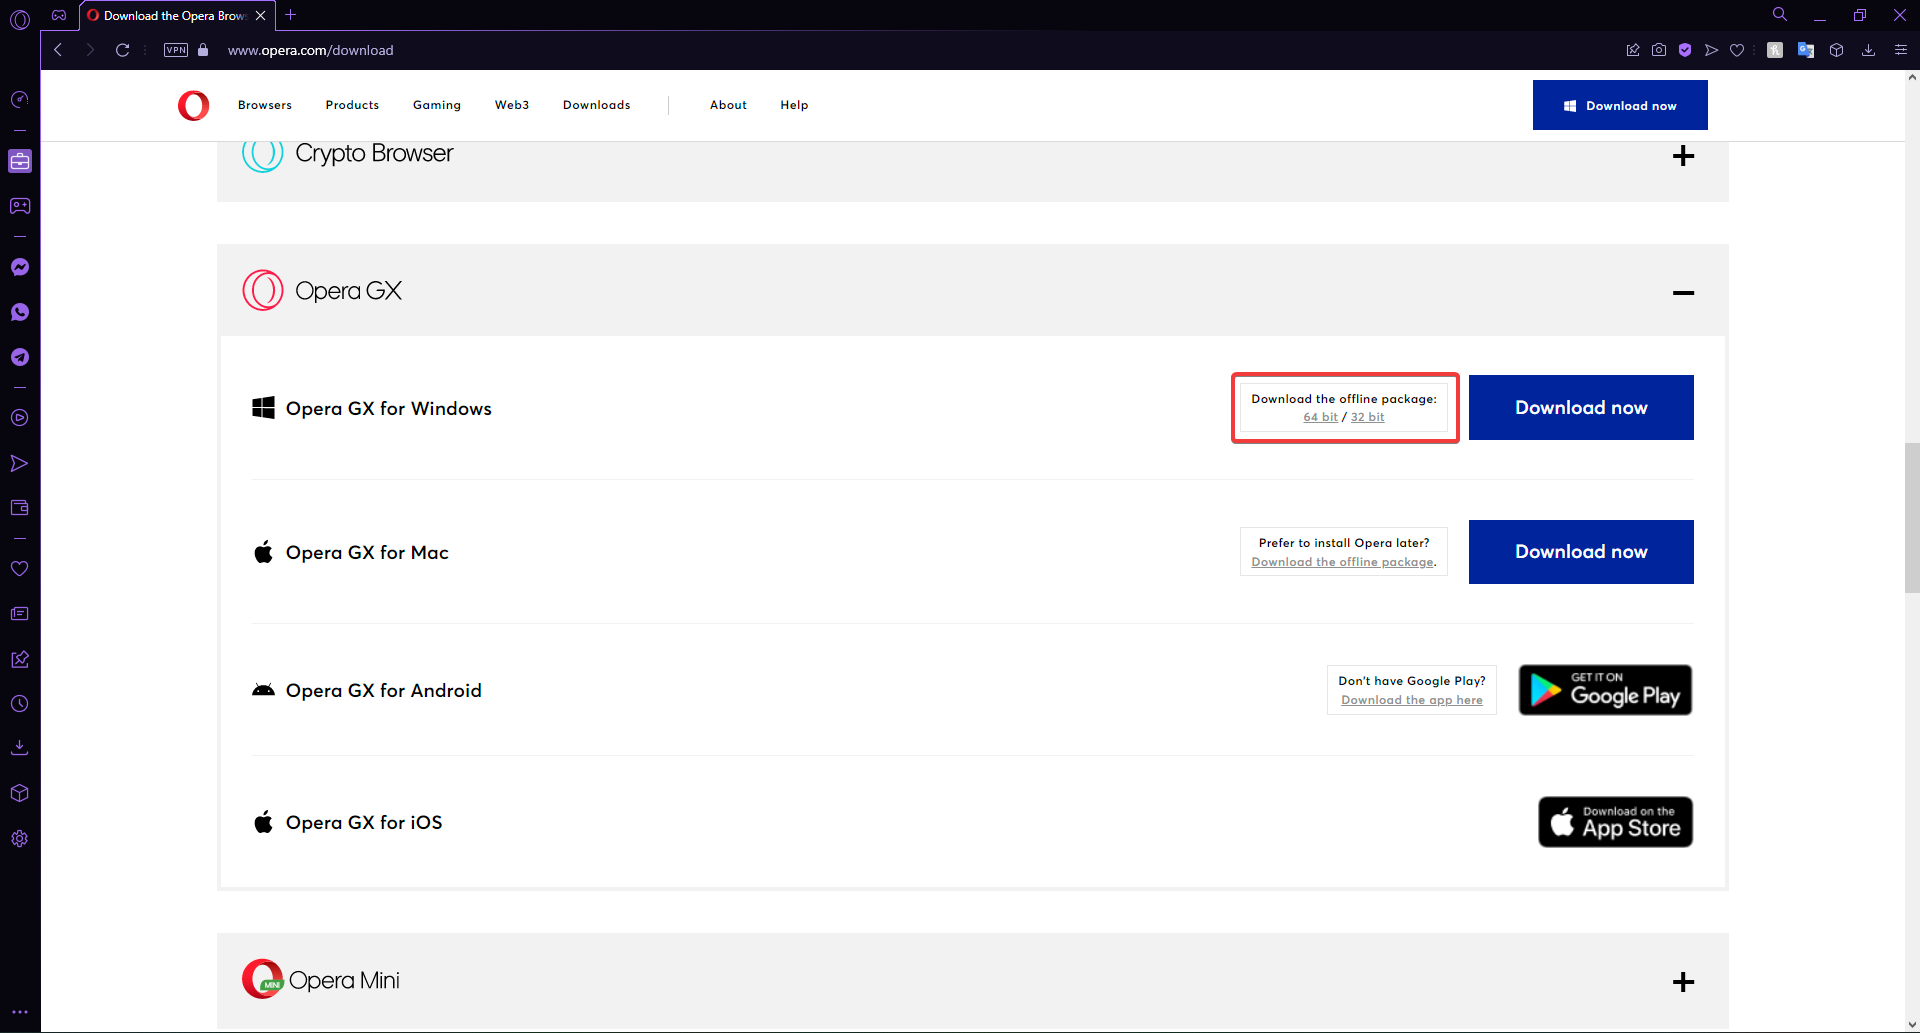Image resolution: width=1920 pixels, height=1033 pixels.
Task: Open downloads arrow in toolbar
Action: 1868,50
